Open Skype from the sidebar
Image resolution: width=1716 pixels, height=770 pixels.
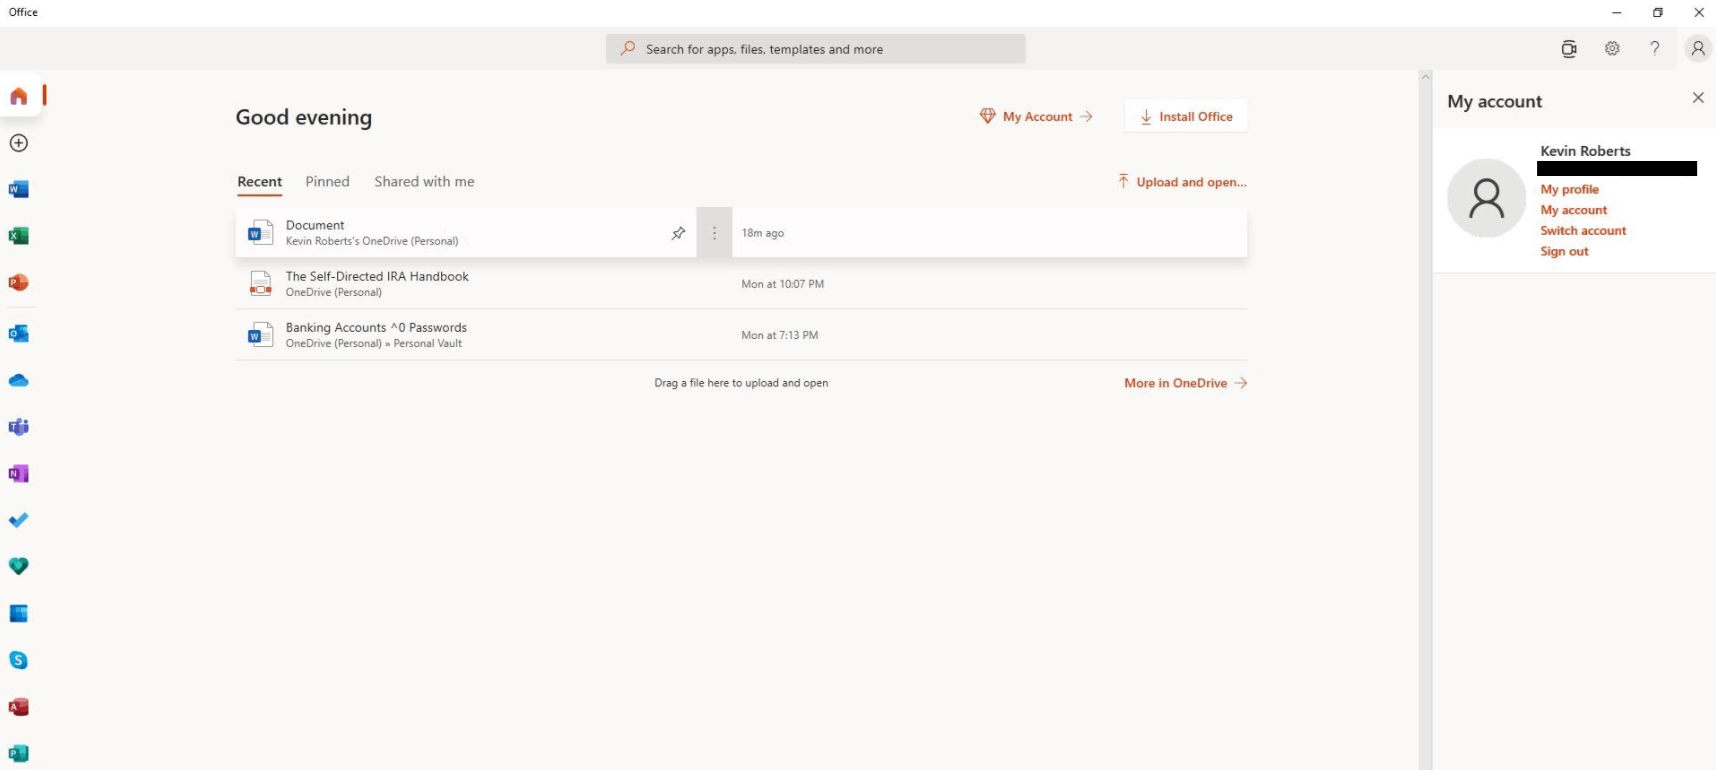19,660
